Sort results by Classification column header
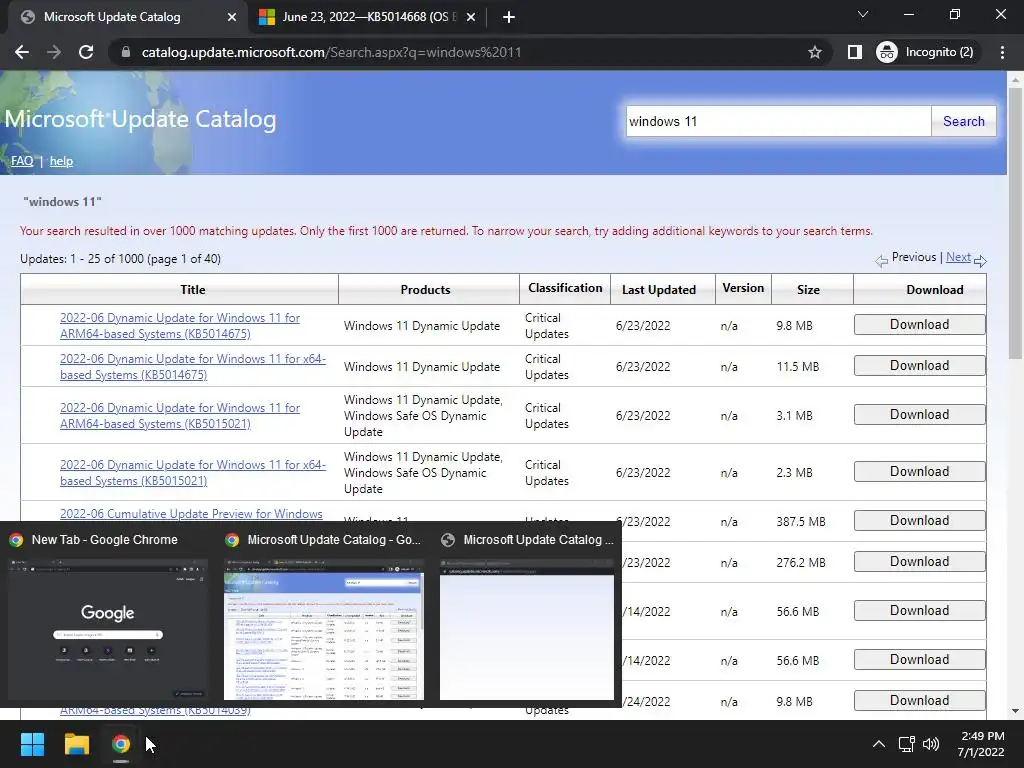This screenshot has width=1024, height=768. pyautogui.click(x=565, y=288)
